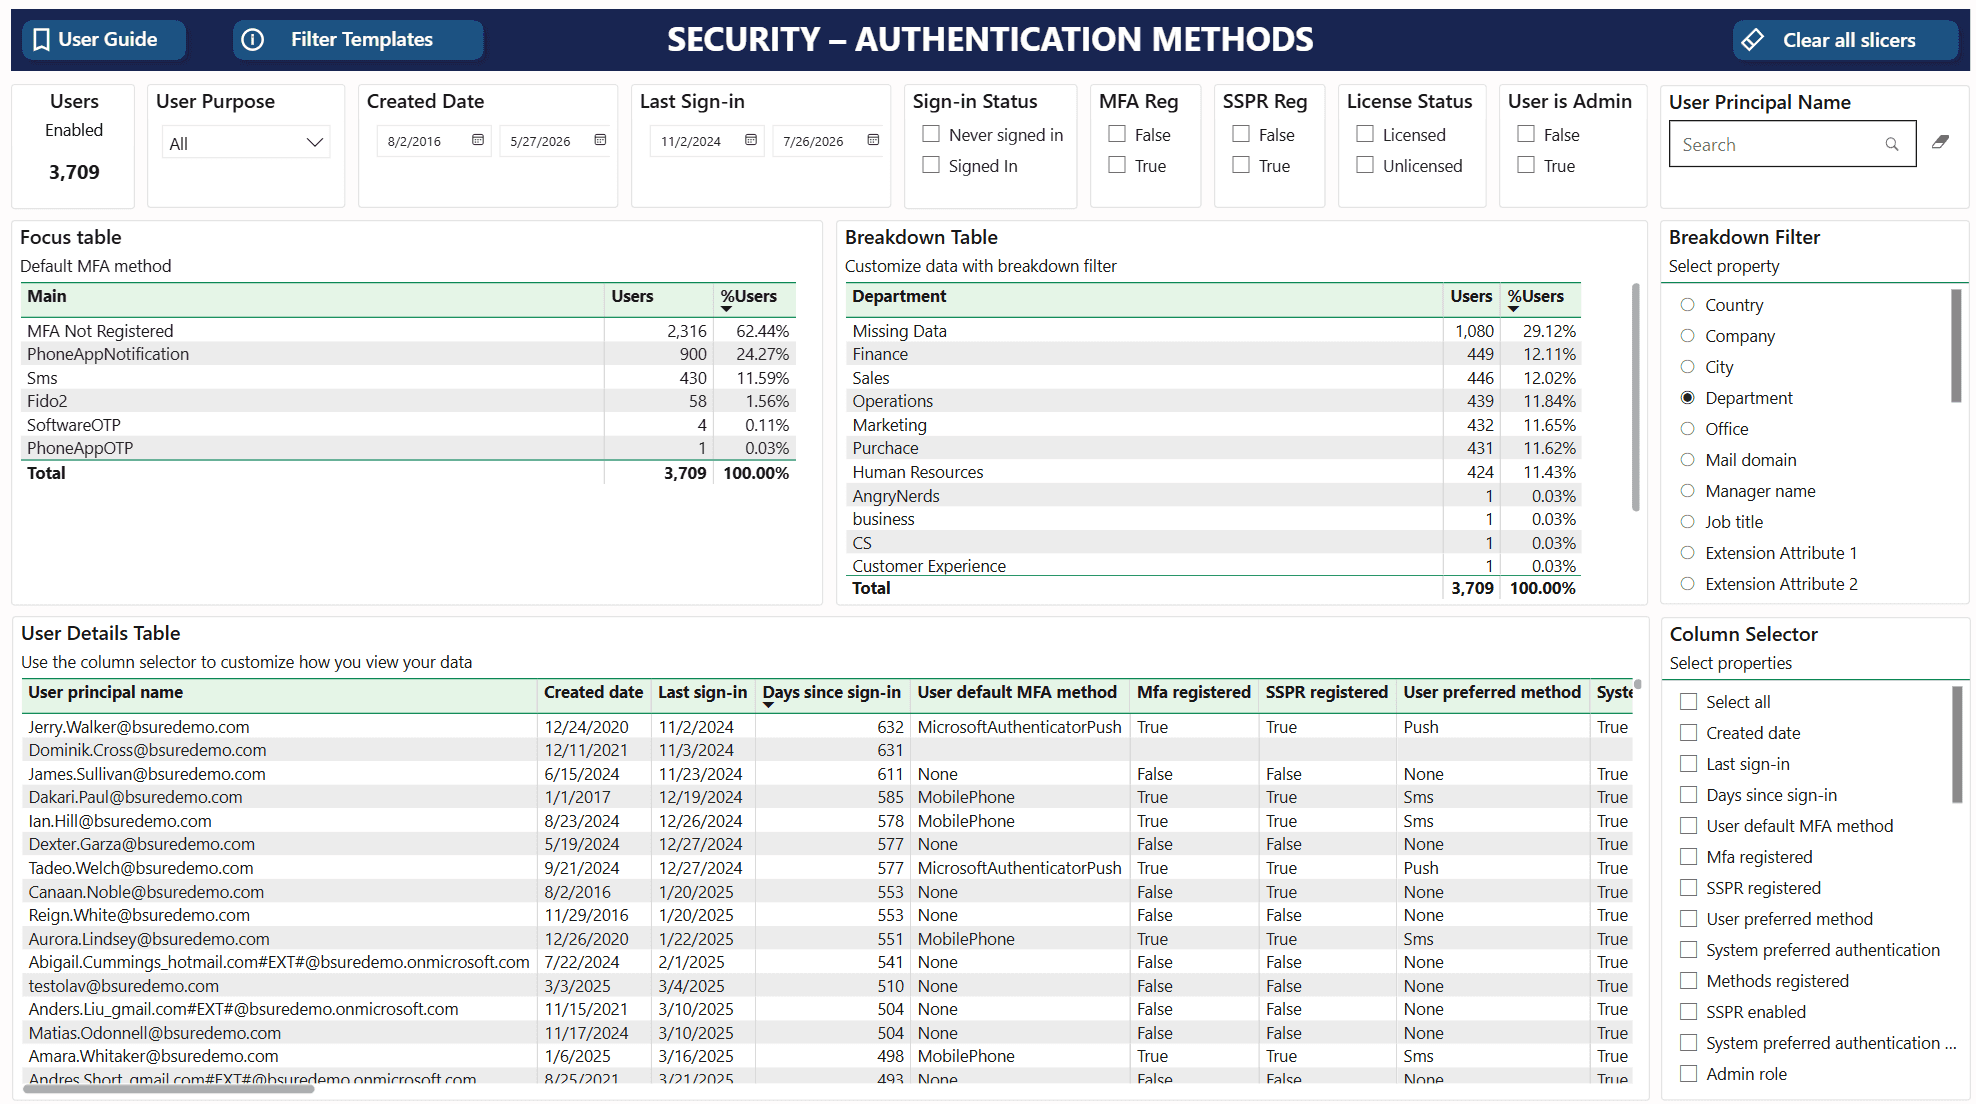The height and width of the screenshot is (1104, 1976).
Task: Select Missing Data row in Breakdown Table
Action: (x=1213, y=331)
